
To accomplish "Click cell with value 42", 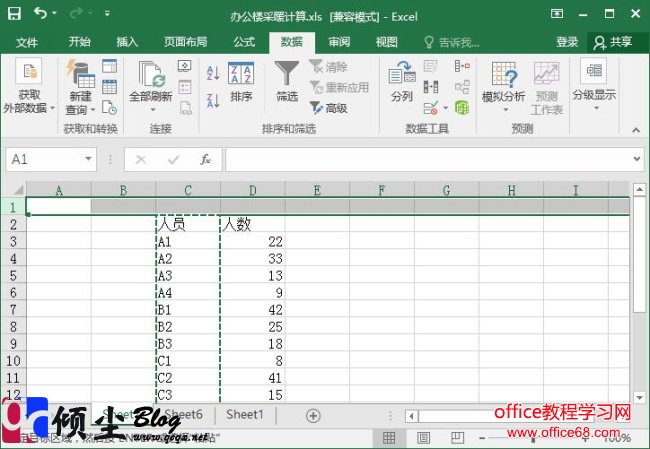I will [x=252, y=310].
